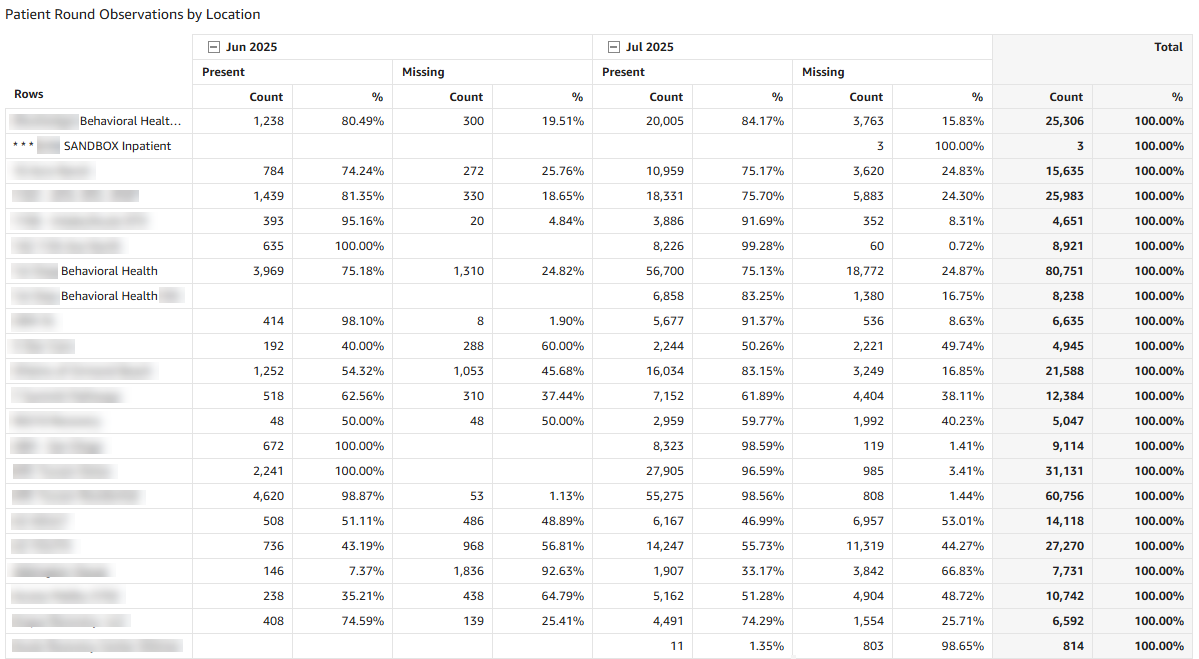Click the % header under Total
The image size is (1199, 659).
tap(1177, 97)
